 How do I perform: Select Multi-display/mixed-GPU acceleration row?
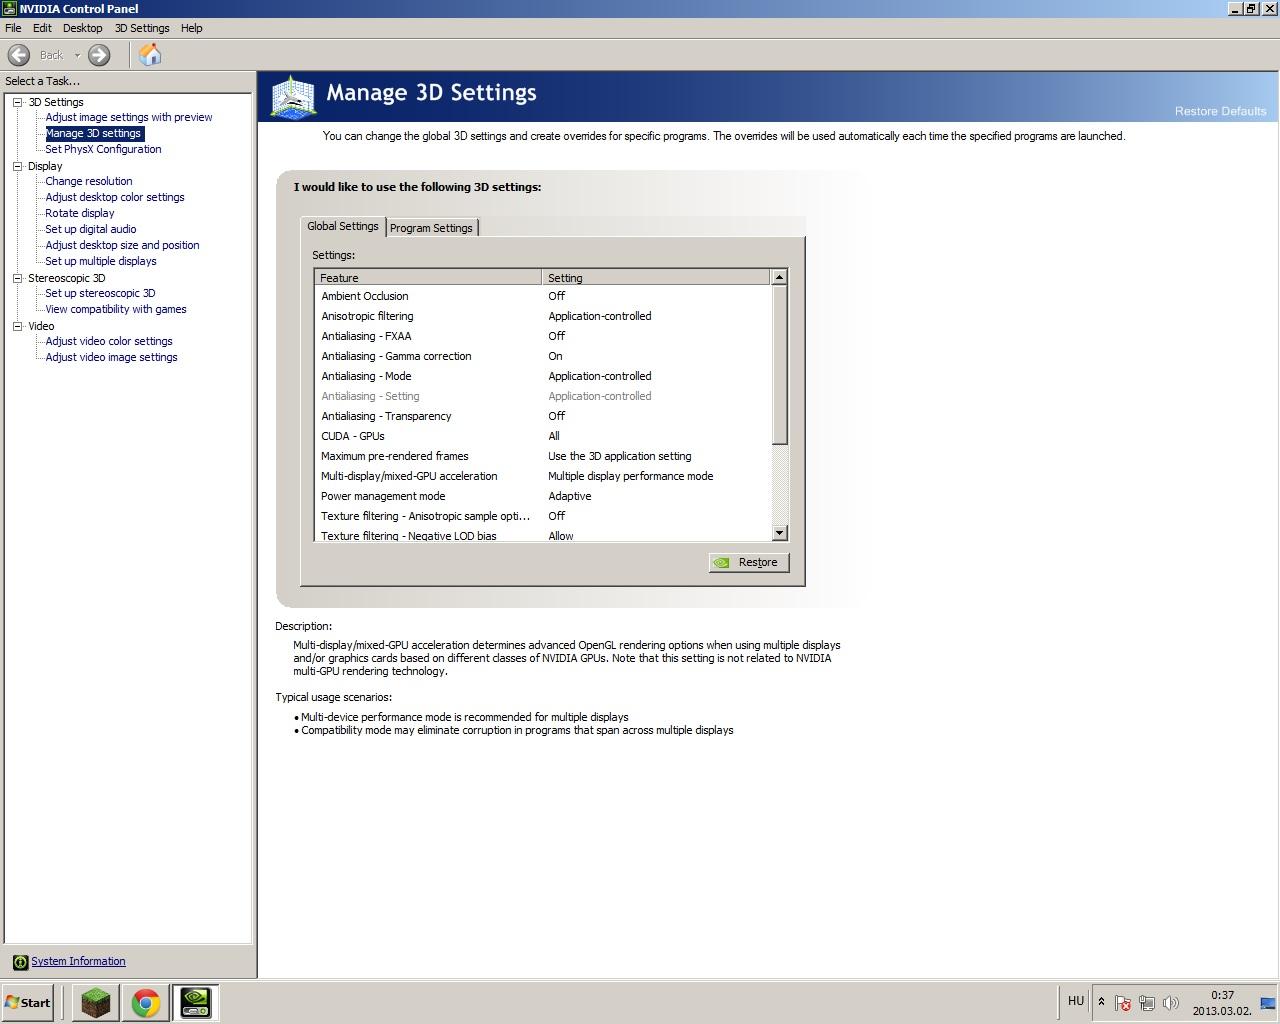pyautogui.click(x=543, y=476)
